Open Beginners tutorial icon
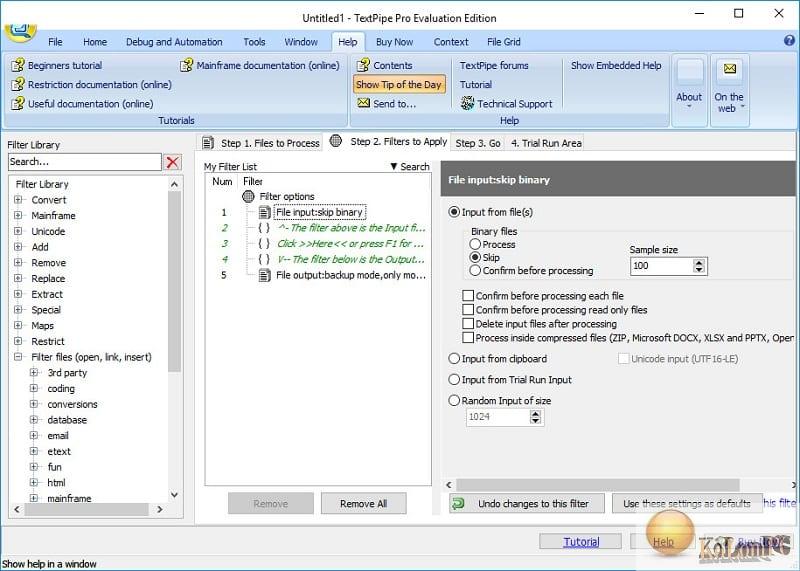Screen dimensions: 800x571 [18, 65]
